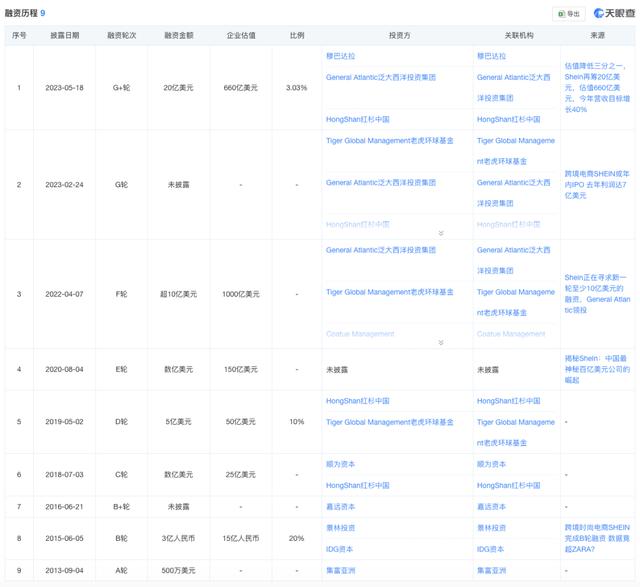The width and height of the screenshot is (640, 587).
Task: Select the amount cell 500万美元
Action: tap(179, 570)
